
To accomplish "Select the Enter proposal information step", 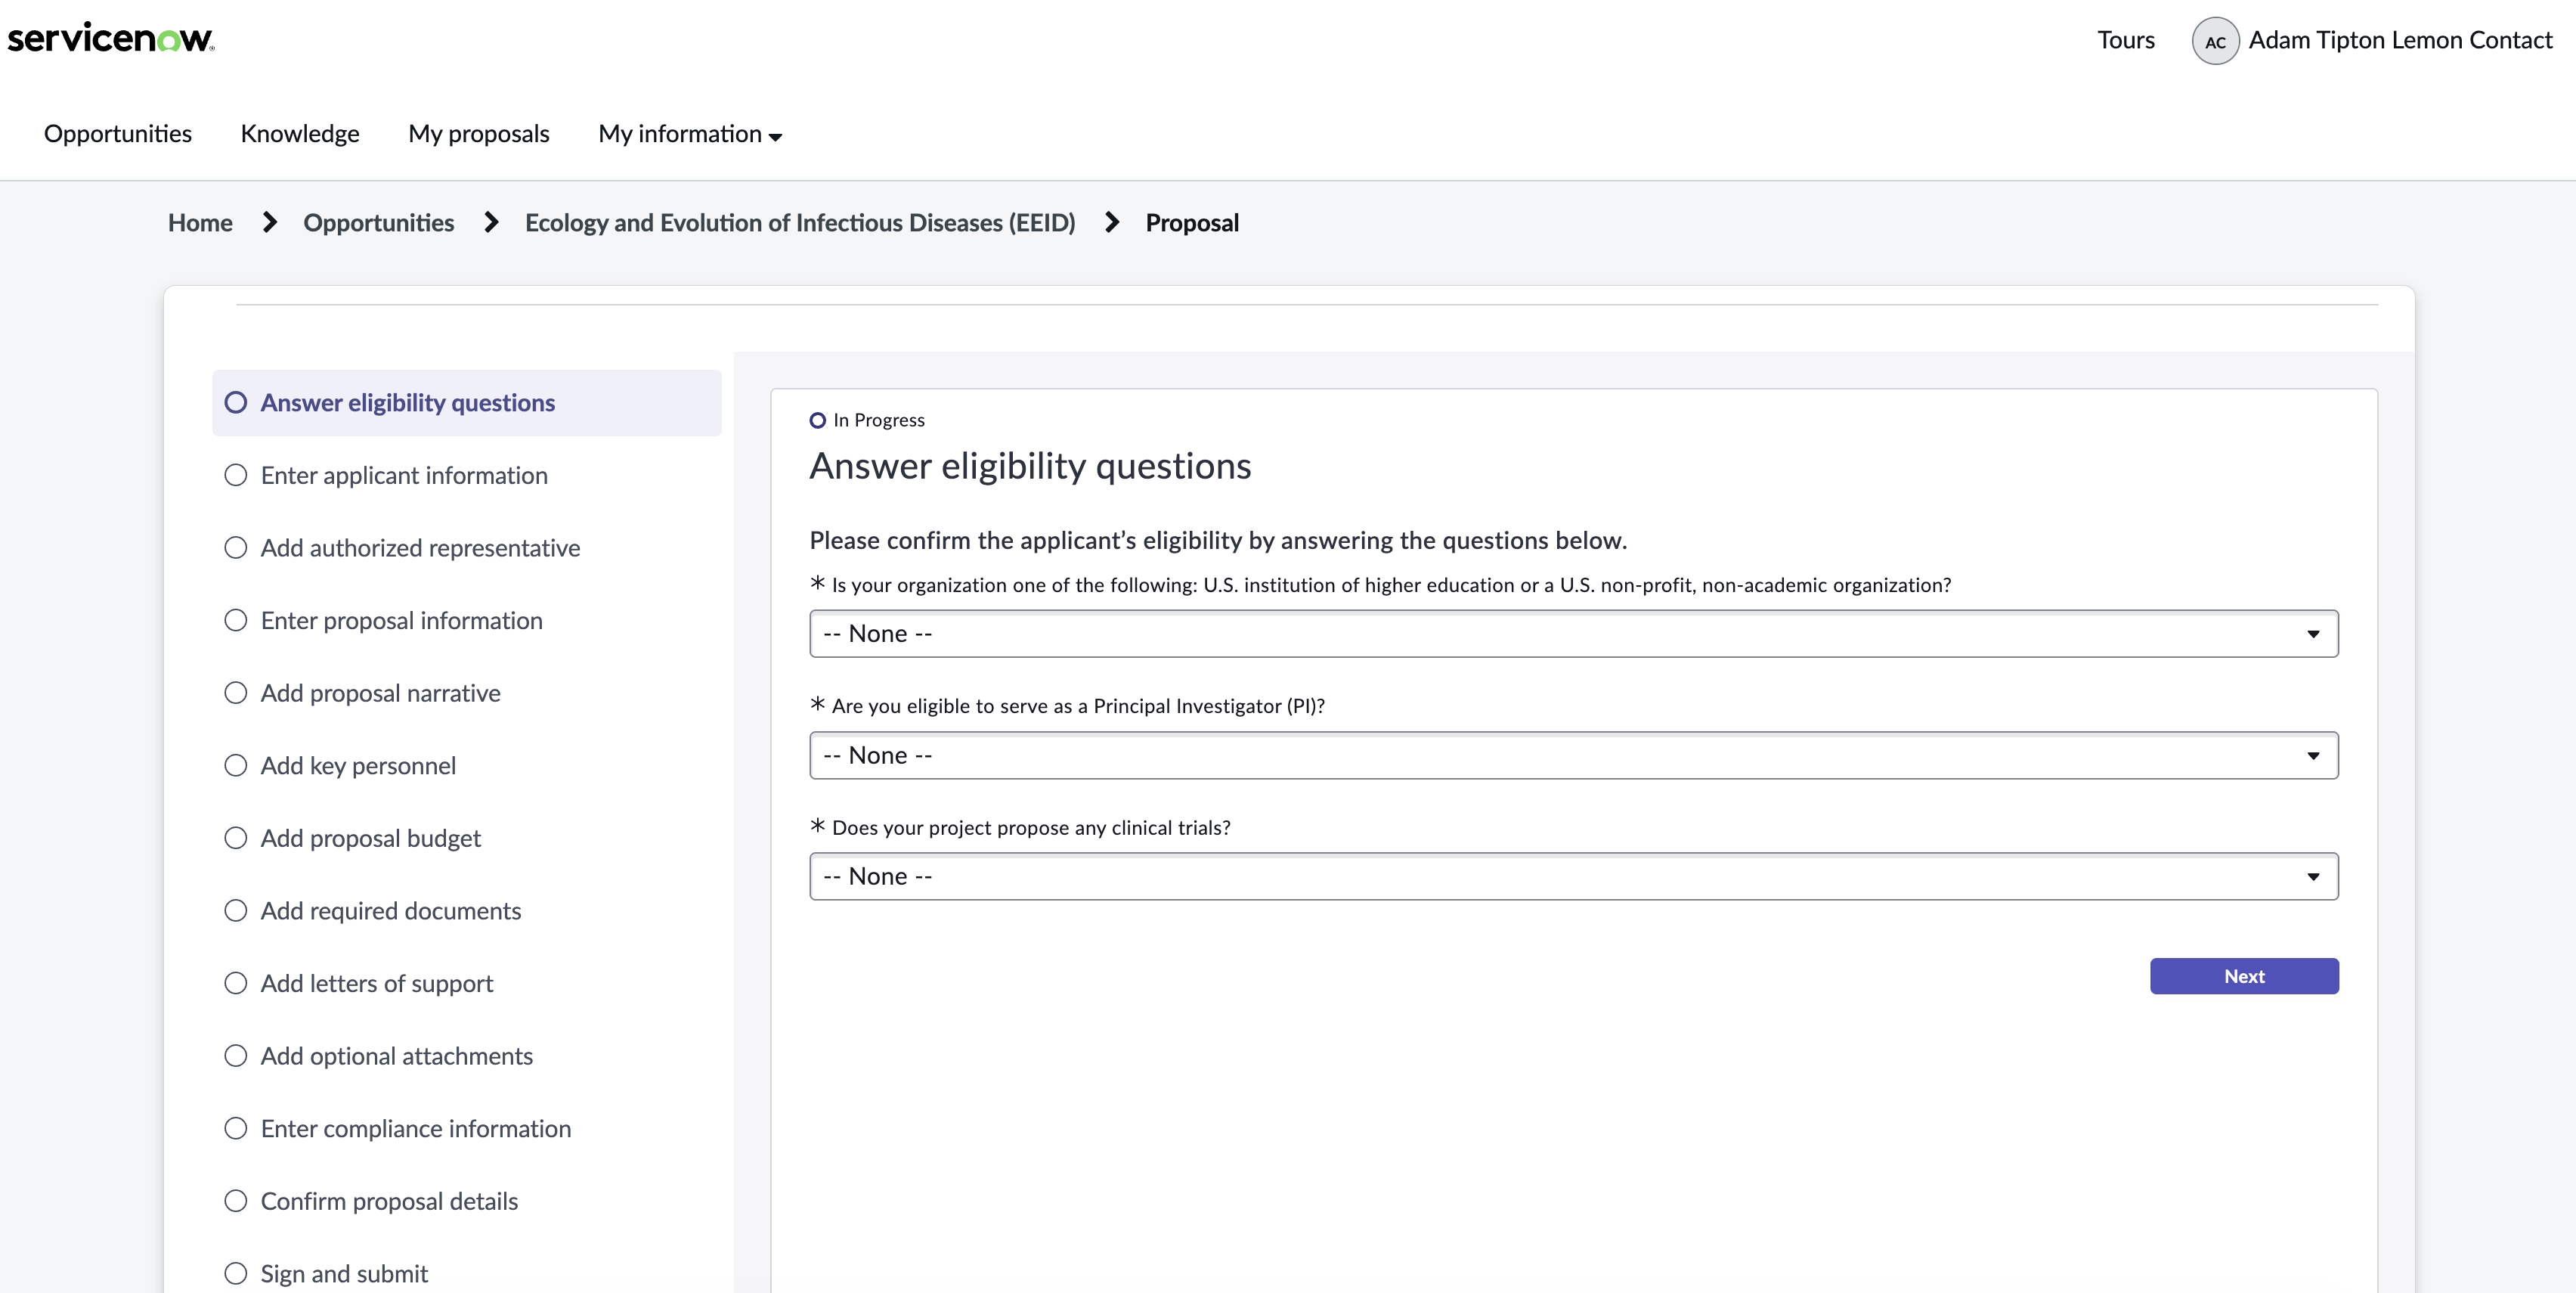I will pyautogui.click(x=466, y=620).
